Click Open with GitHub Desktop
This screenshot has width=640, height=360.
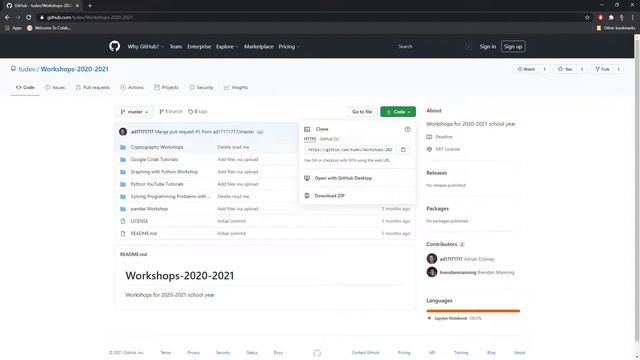coord(343,178)
